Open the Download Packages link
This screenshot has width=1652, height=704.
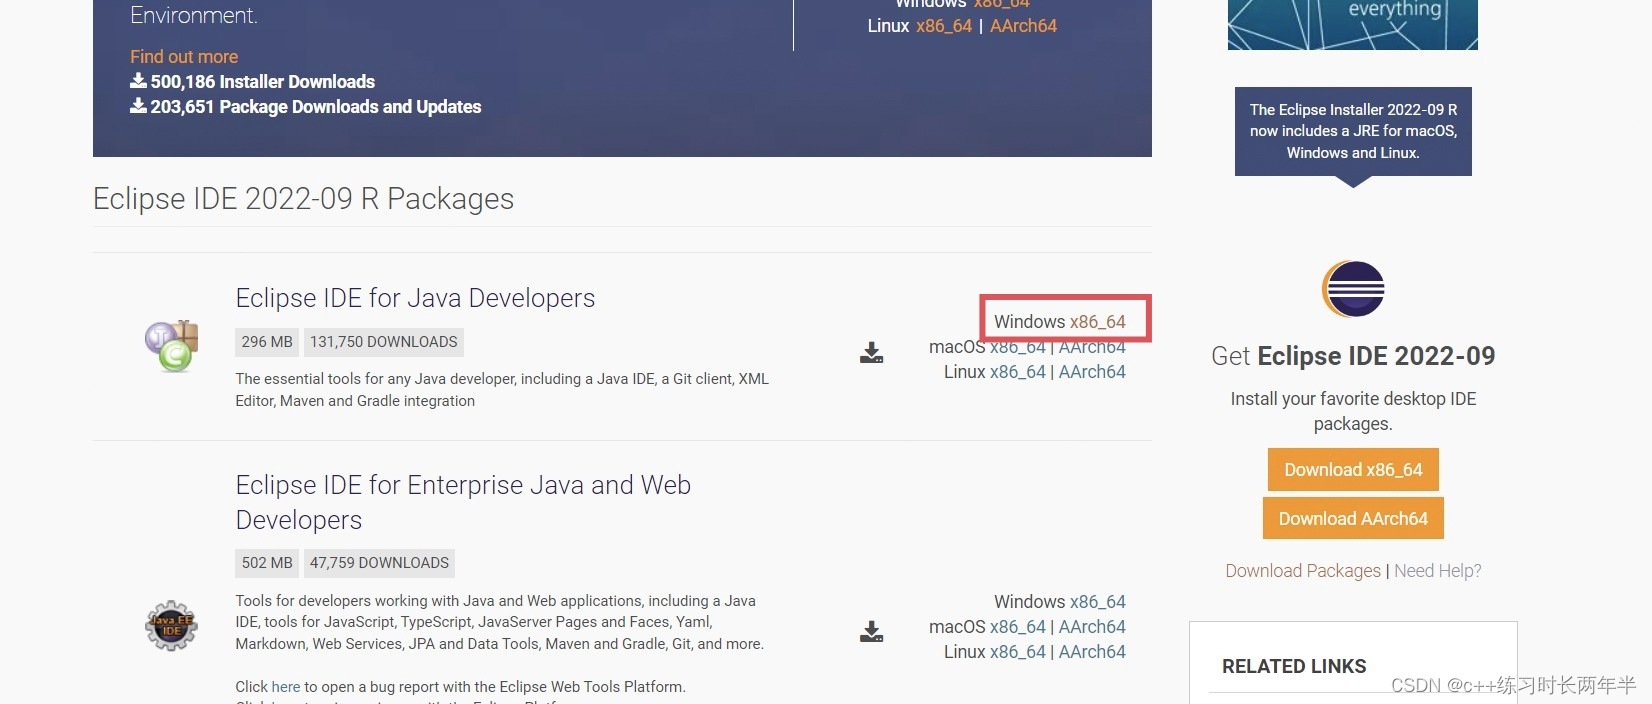pyautogui.click(x=1303, y=571)
